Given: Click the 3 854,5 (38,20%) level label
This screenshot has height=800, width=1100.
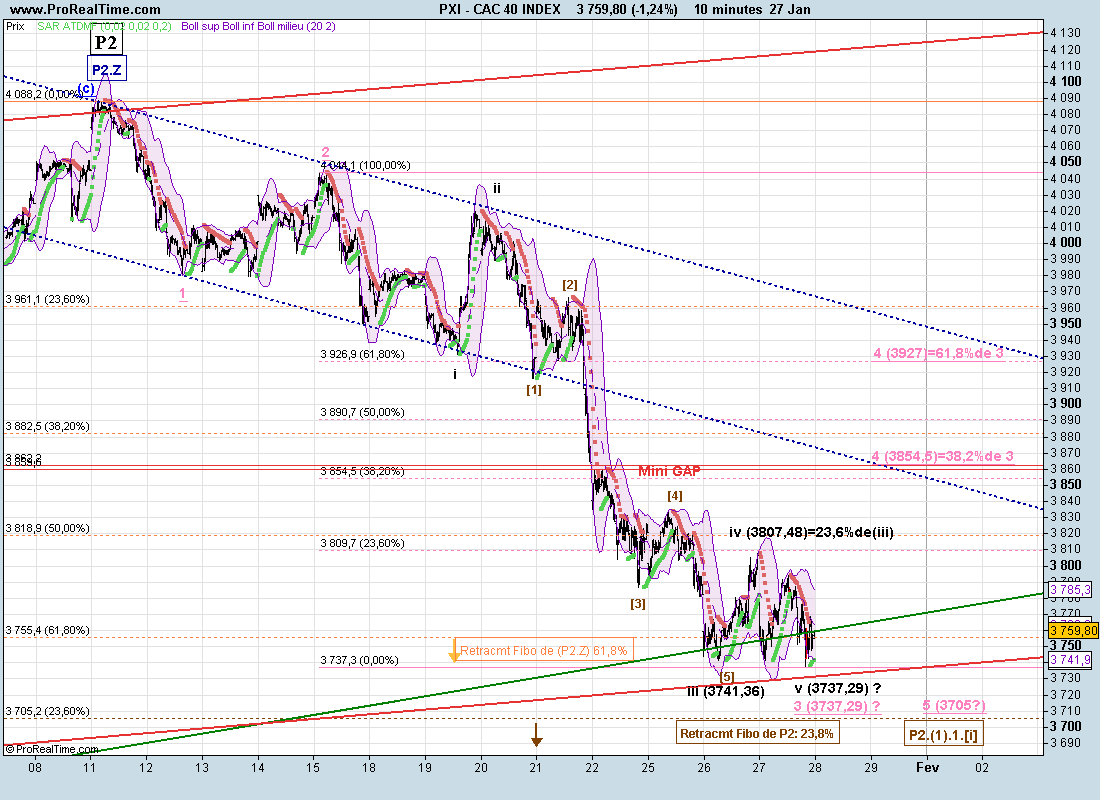Looking at the screenshot, I should [x=363, y=472].
